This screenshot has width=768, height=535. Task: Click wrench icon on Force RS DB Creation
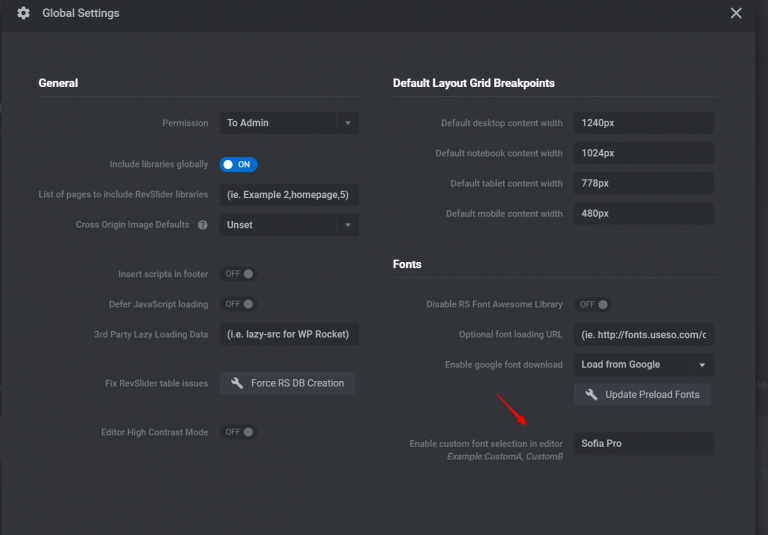(x=237, y=383)
